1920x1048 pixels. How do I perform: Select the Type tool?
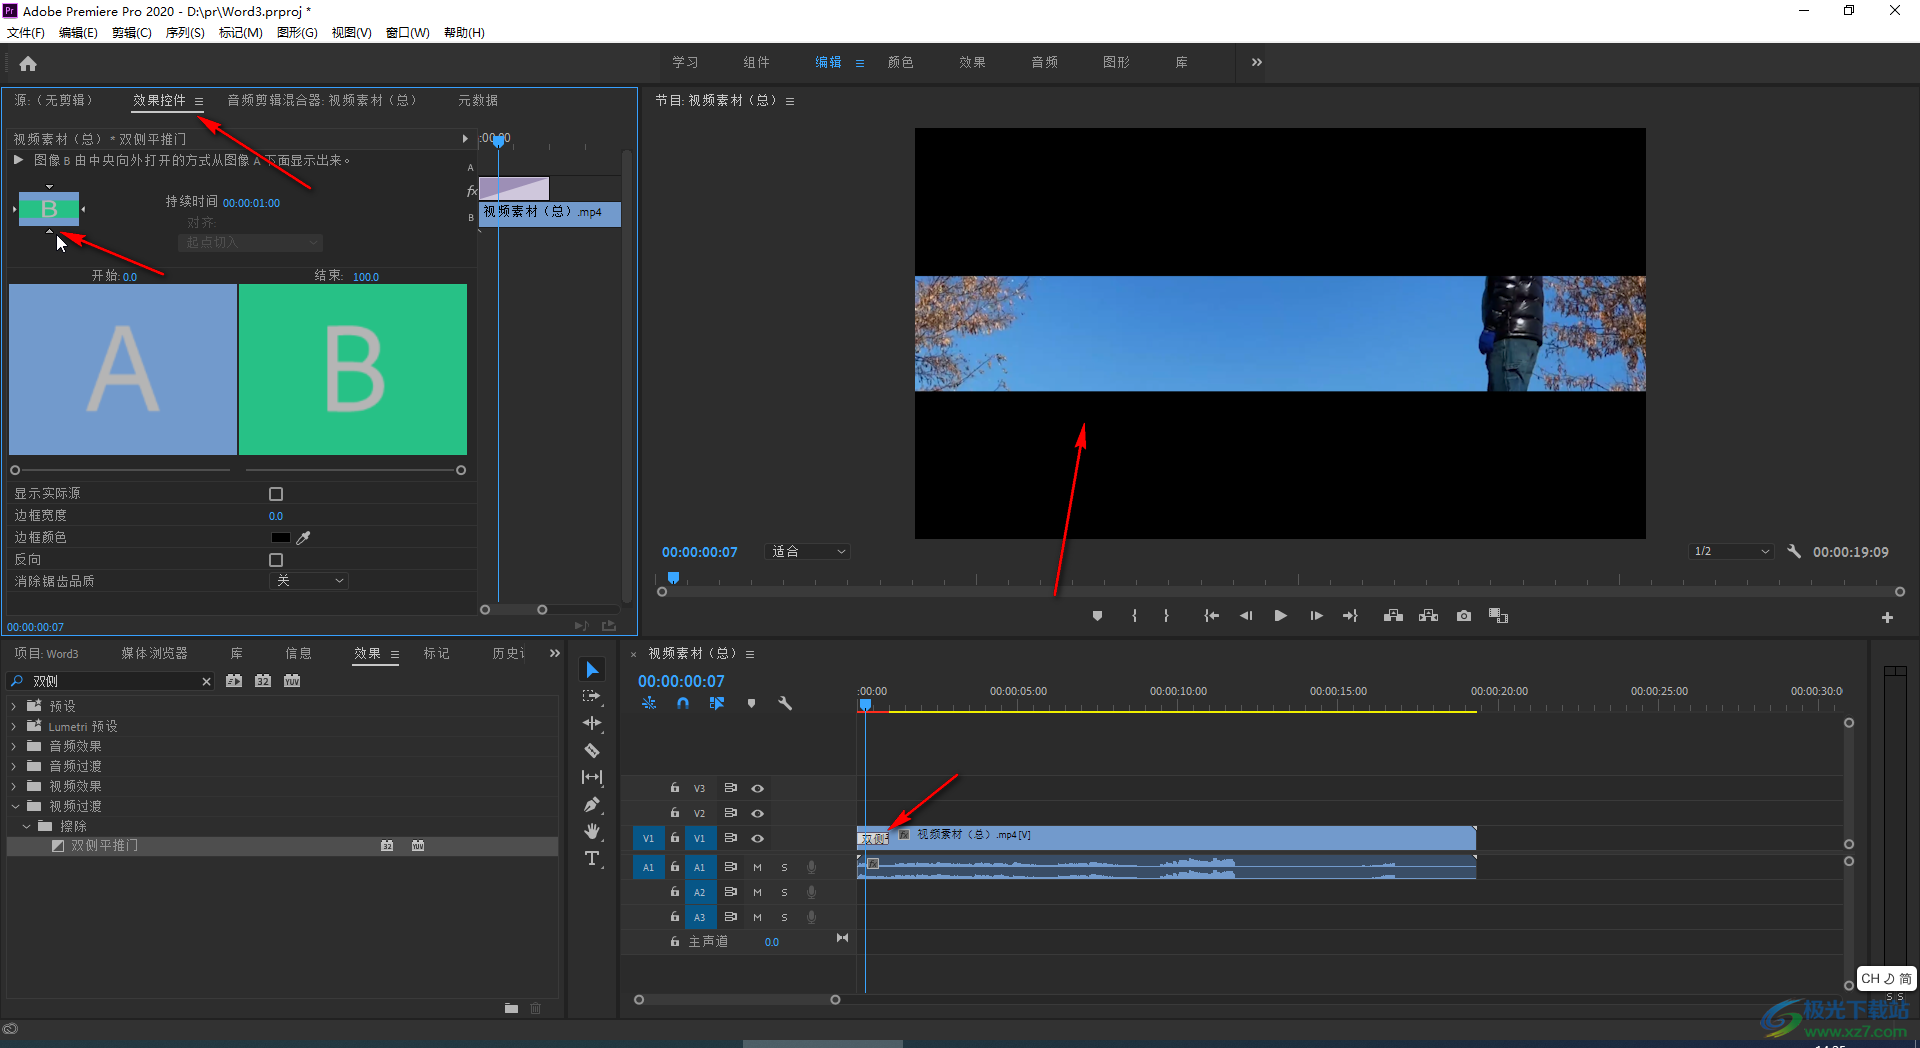point(592,858)
